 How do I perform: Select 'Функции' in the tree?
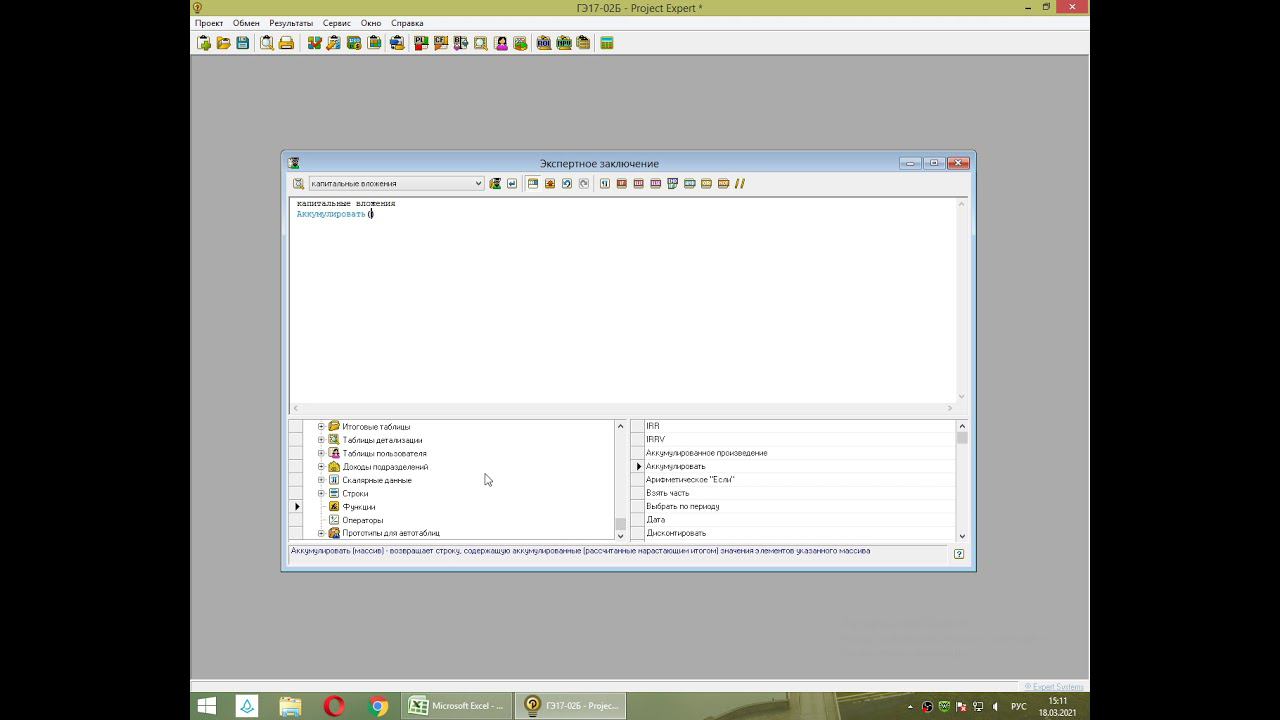pos(359,507)
